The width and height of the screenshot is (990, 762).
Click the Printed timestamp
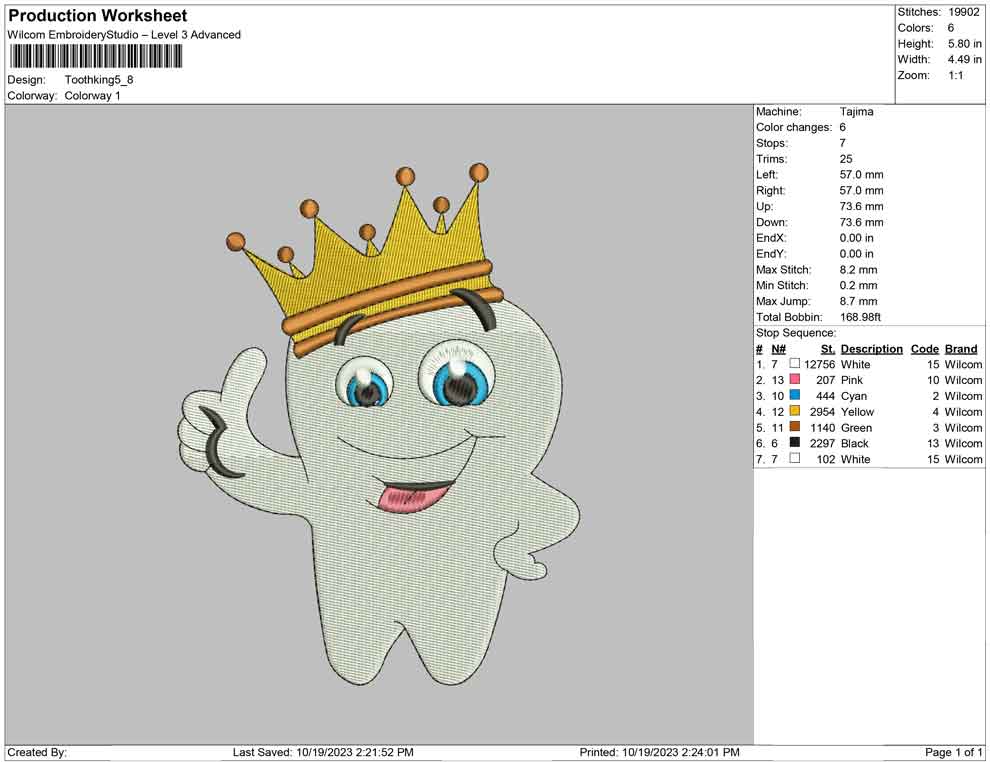659,753
